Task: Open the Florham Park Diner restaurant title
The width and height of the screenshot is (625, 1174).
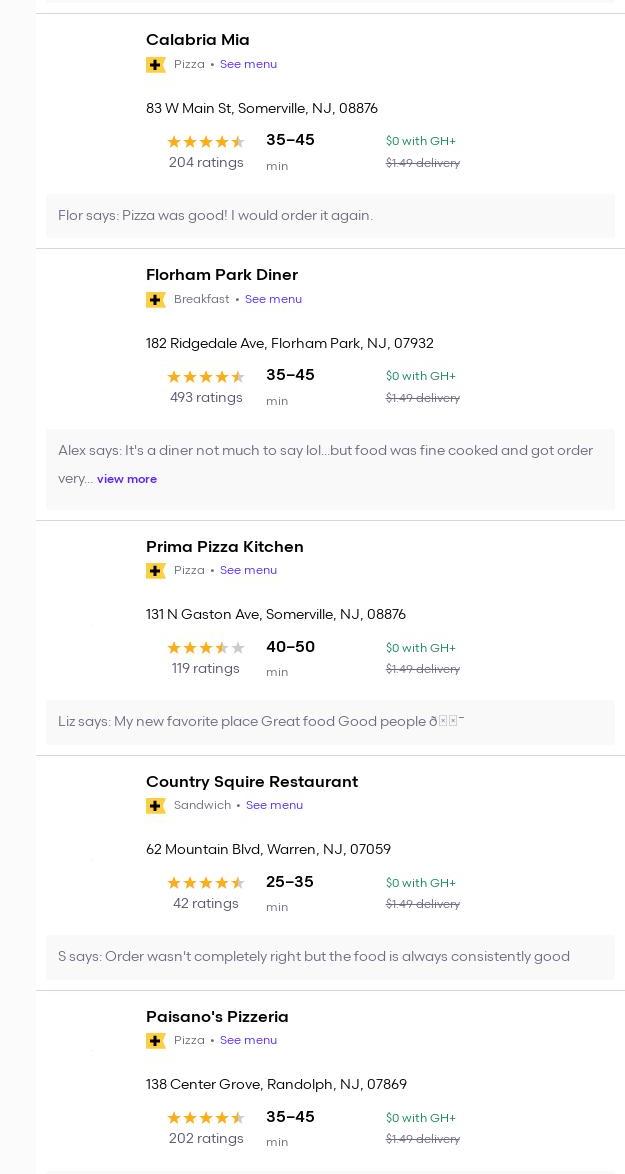Action: (222, 275)
